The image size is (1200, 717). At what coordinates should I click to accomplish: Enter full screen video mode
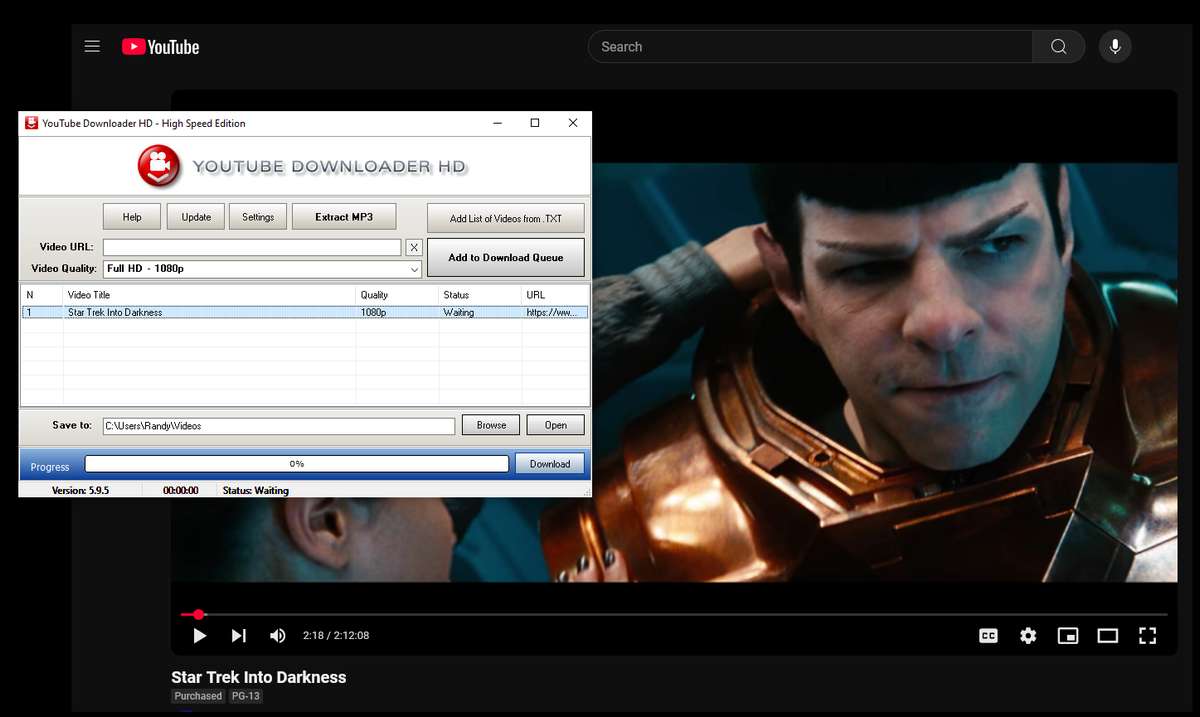coord(1148,636)
